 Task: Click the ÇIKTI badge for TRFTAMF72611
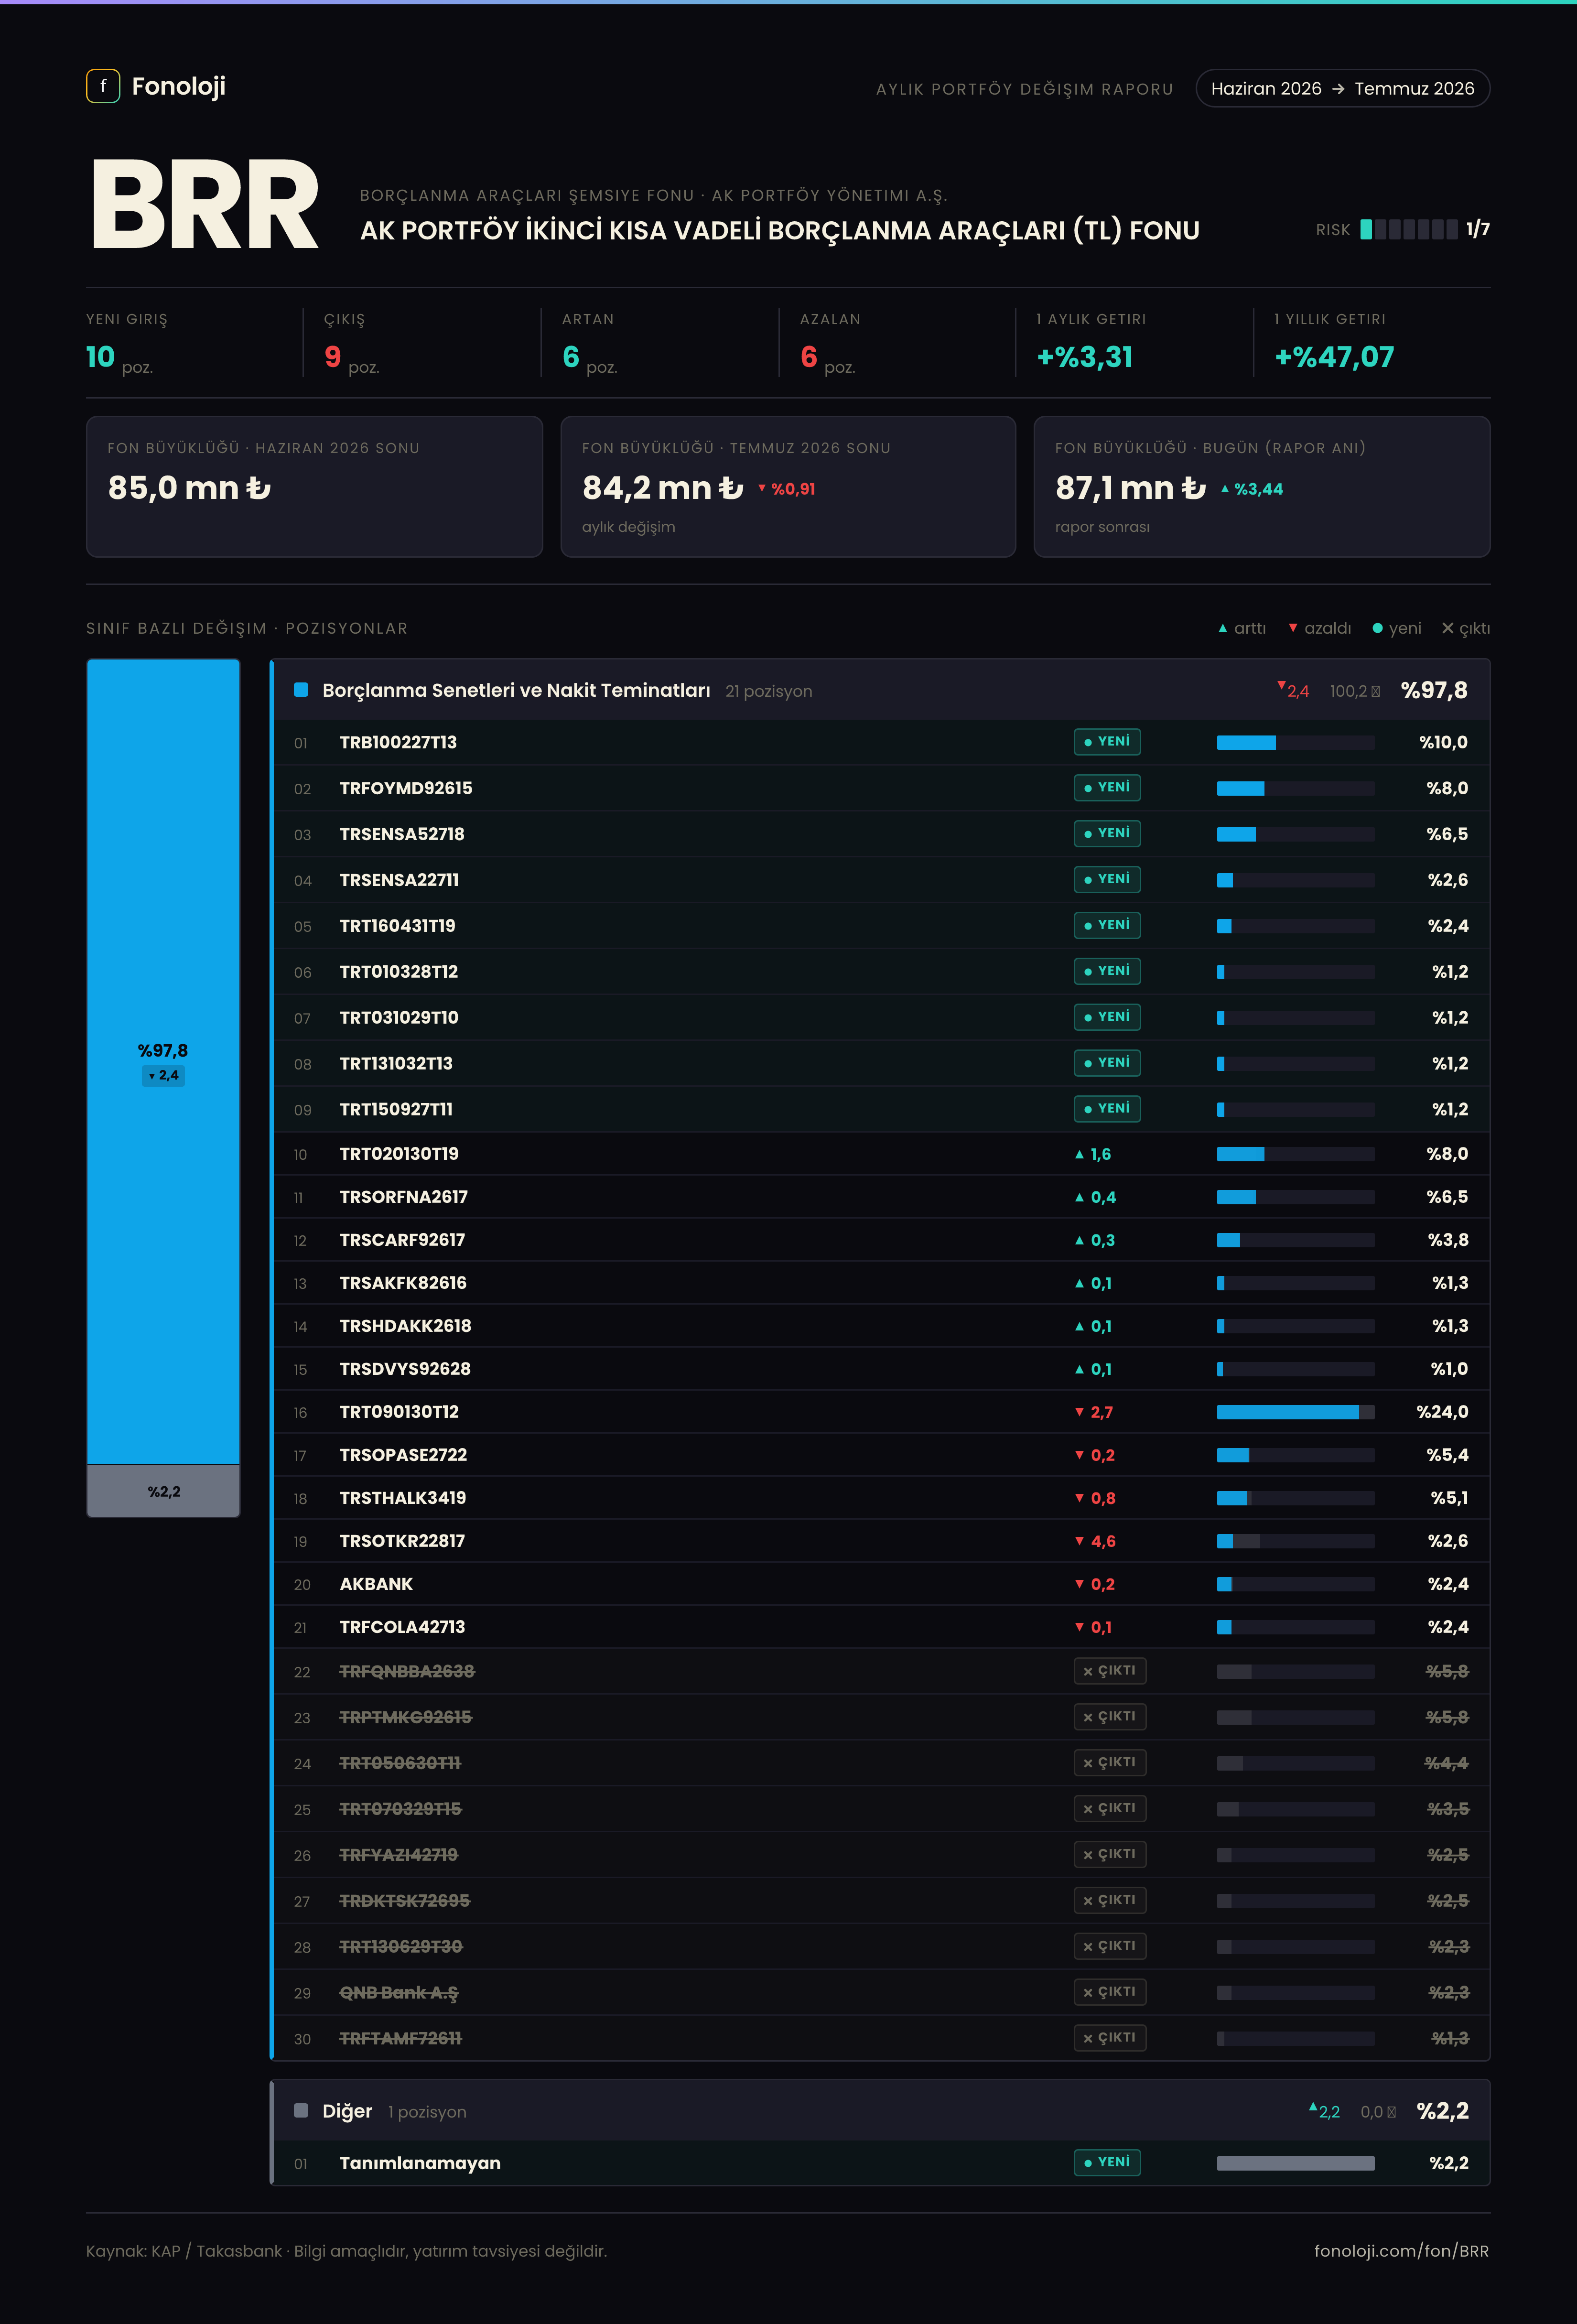coord(1110,2038)
